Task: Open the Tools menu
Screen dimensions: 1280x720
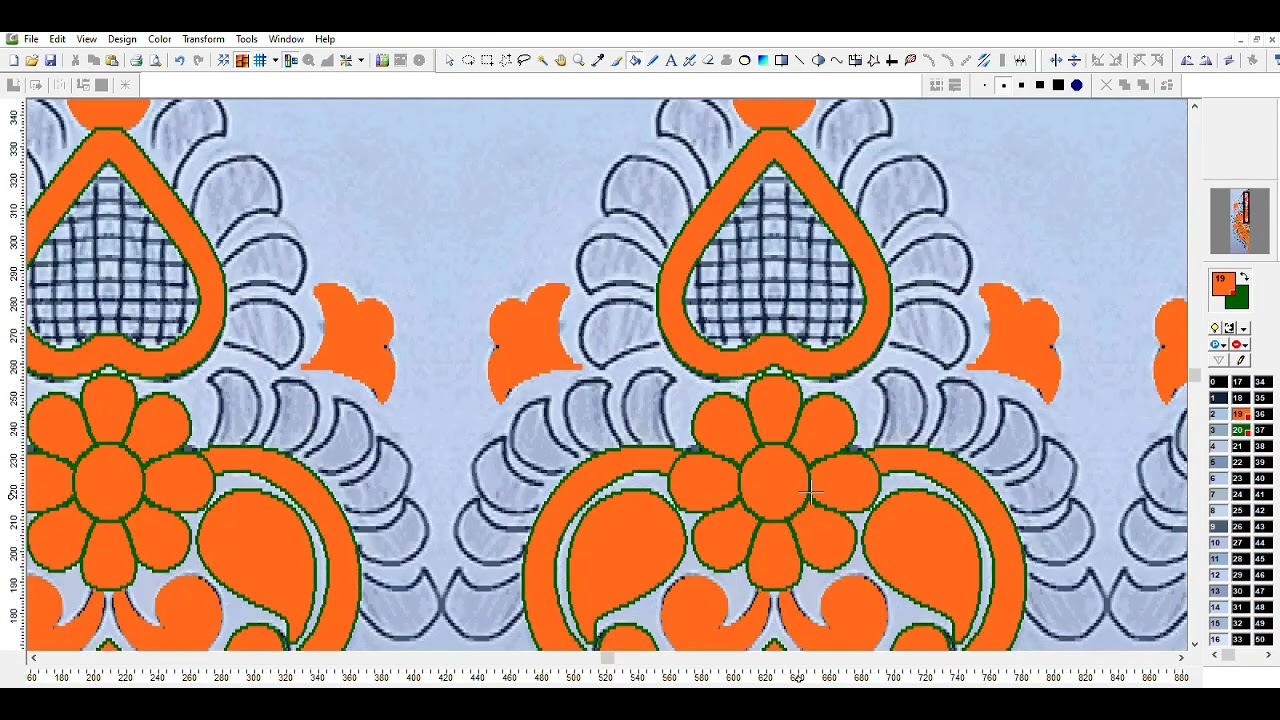Action: pyautogui.click(x=246, y=39)
